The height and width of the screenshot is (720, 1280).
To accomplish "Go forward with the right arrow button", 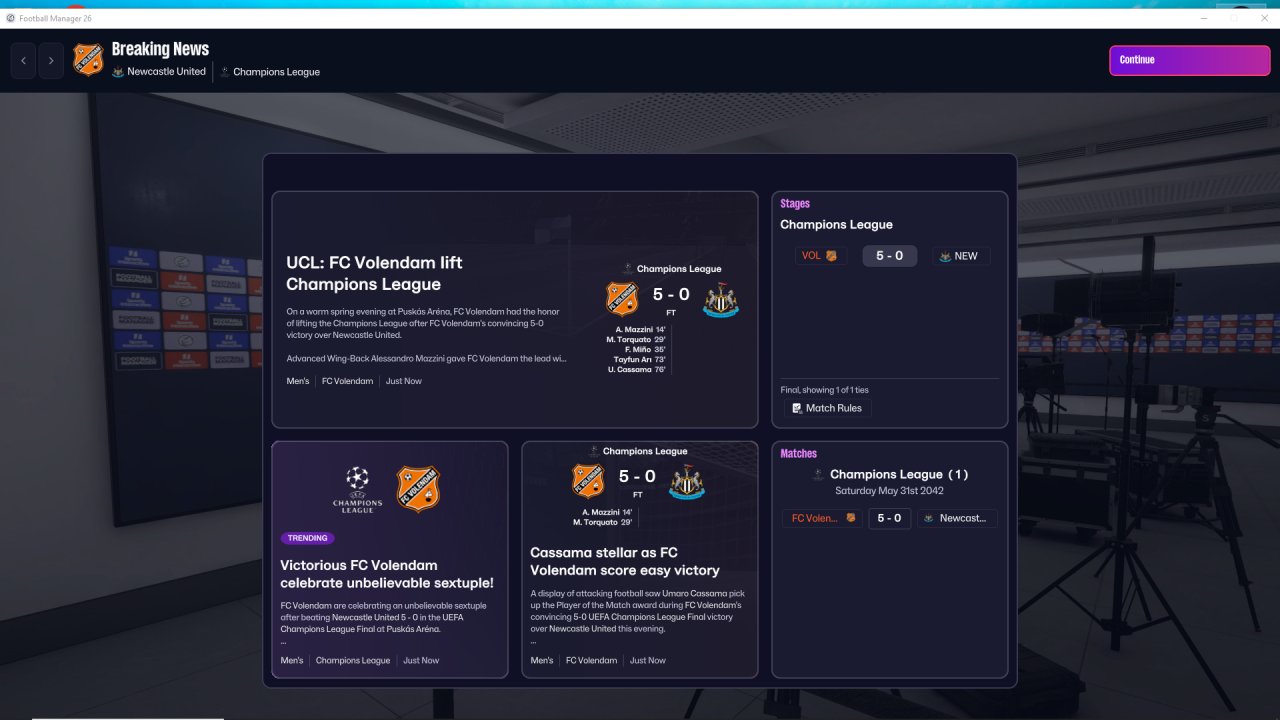I will [51, 61].
